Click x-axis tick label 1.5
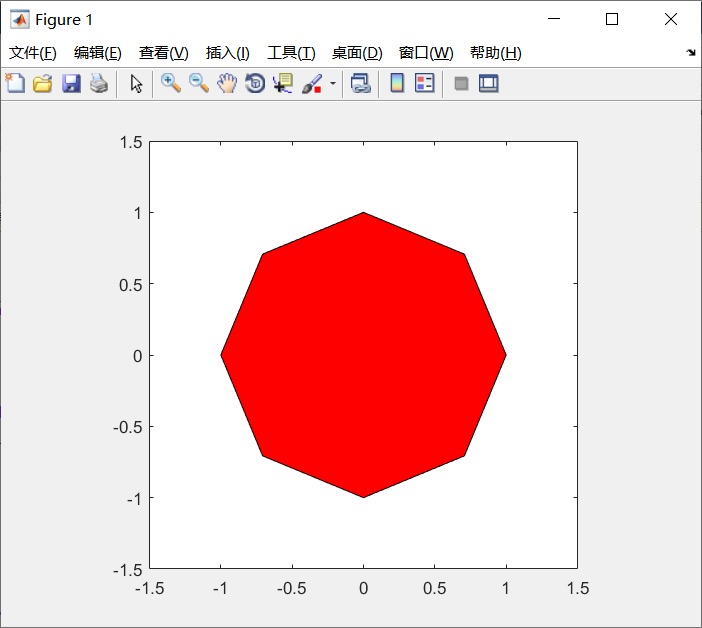Viewport: 702px width, 628px height. tap(578, 588)
